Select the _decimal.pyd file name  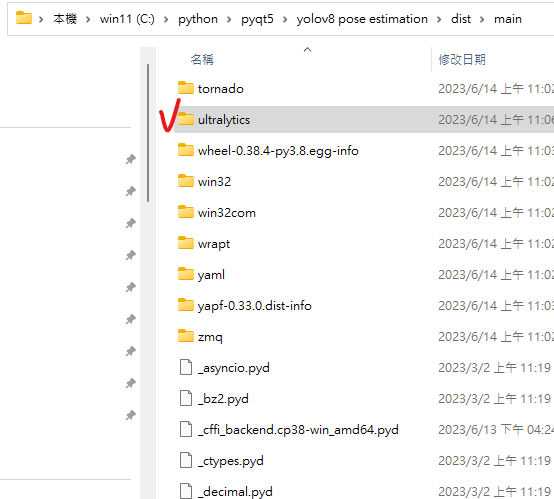coord(235,492)
